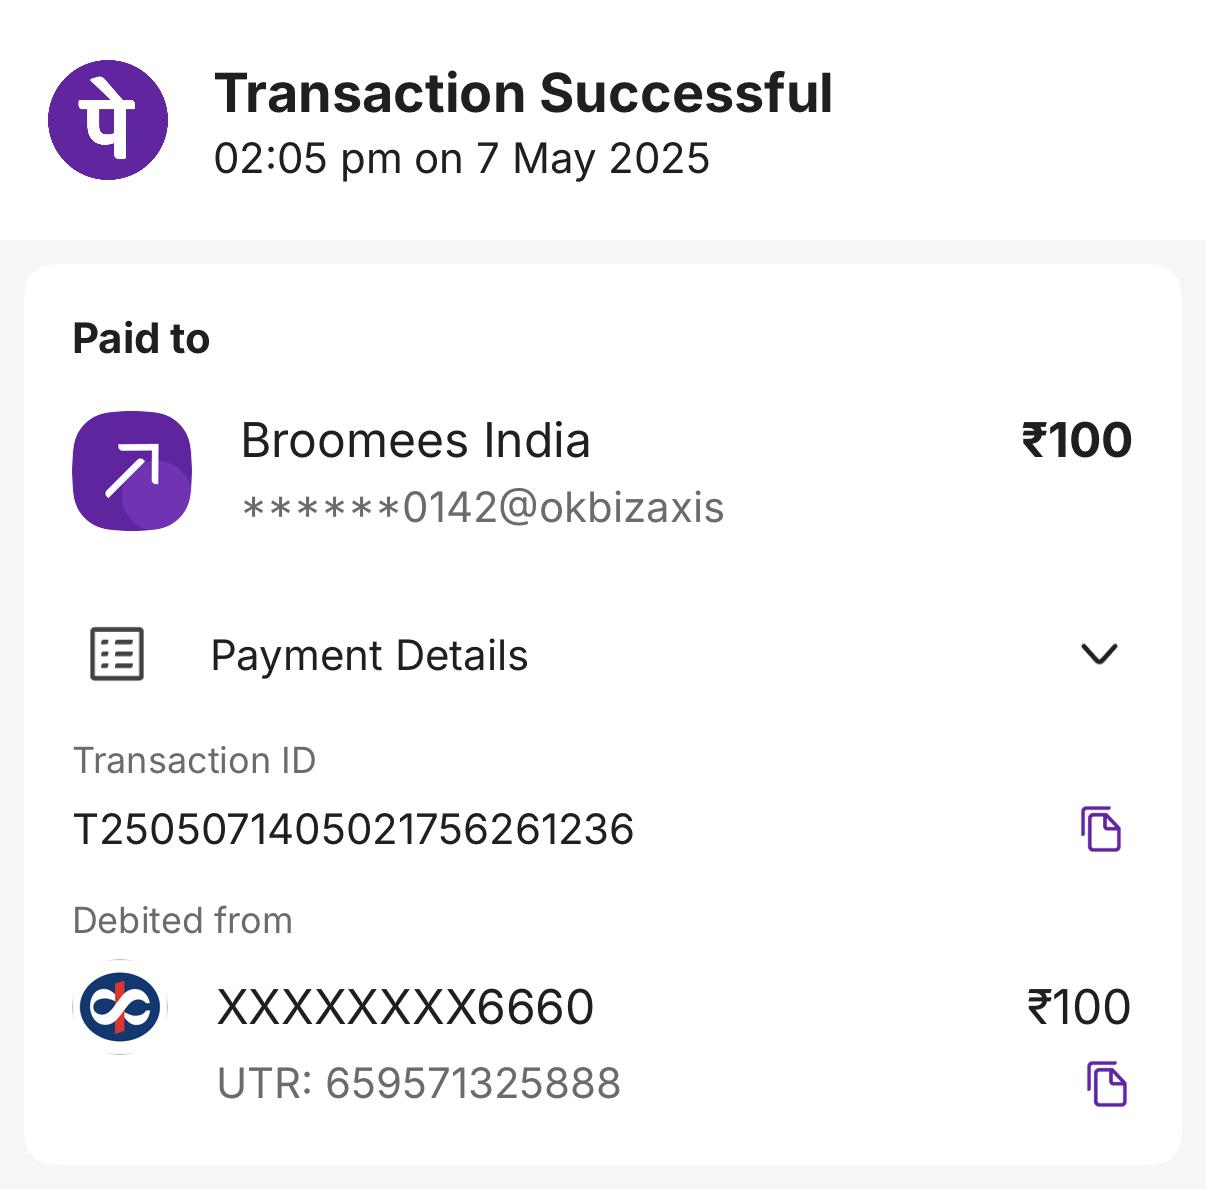Tap the UTR: 659571325888 text
Image resolution: width=1206 pixels, height=1189 pixels.
pyautogui.click(x=419, y=1084)
